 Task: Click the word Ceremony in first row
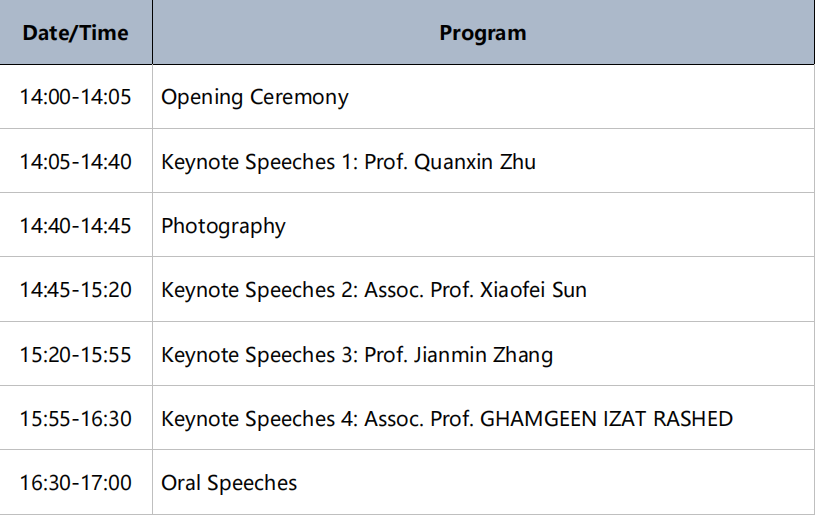point(299,98)
